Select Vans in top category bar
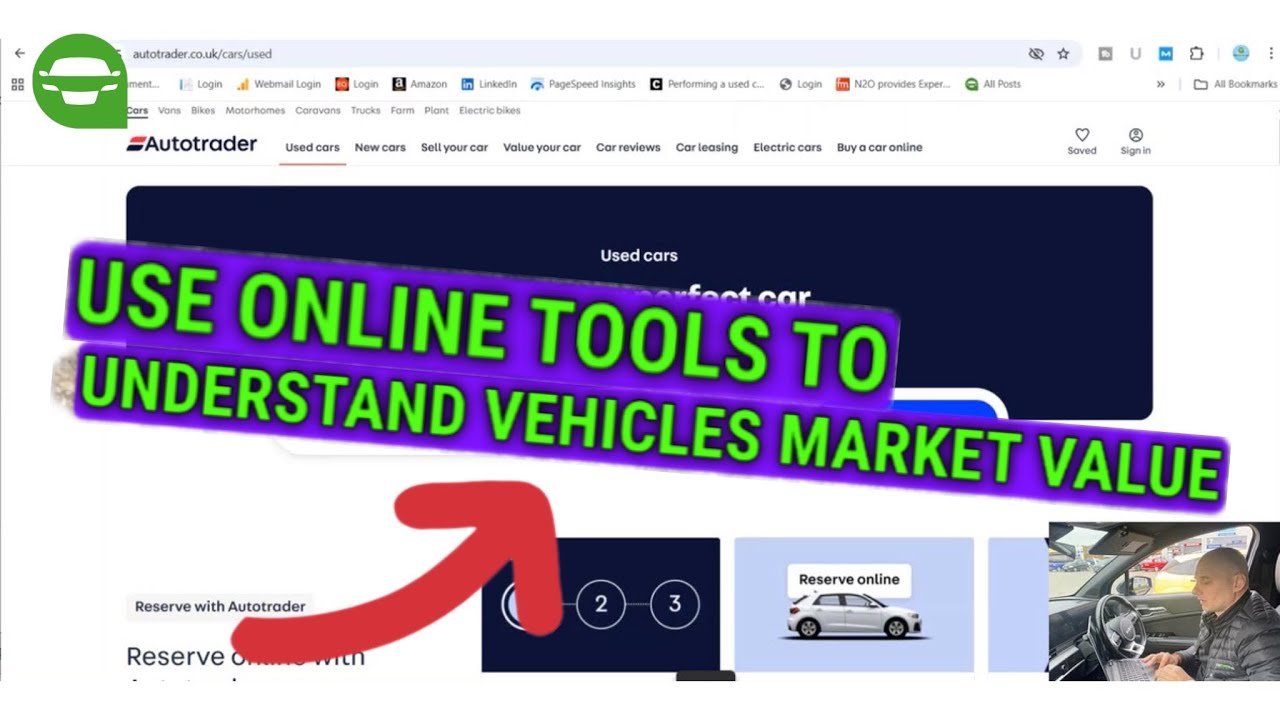The height and width of the screenshot is (720, 1280). [169, 111]
